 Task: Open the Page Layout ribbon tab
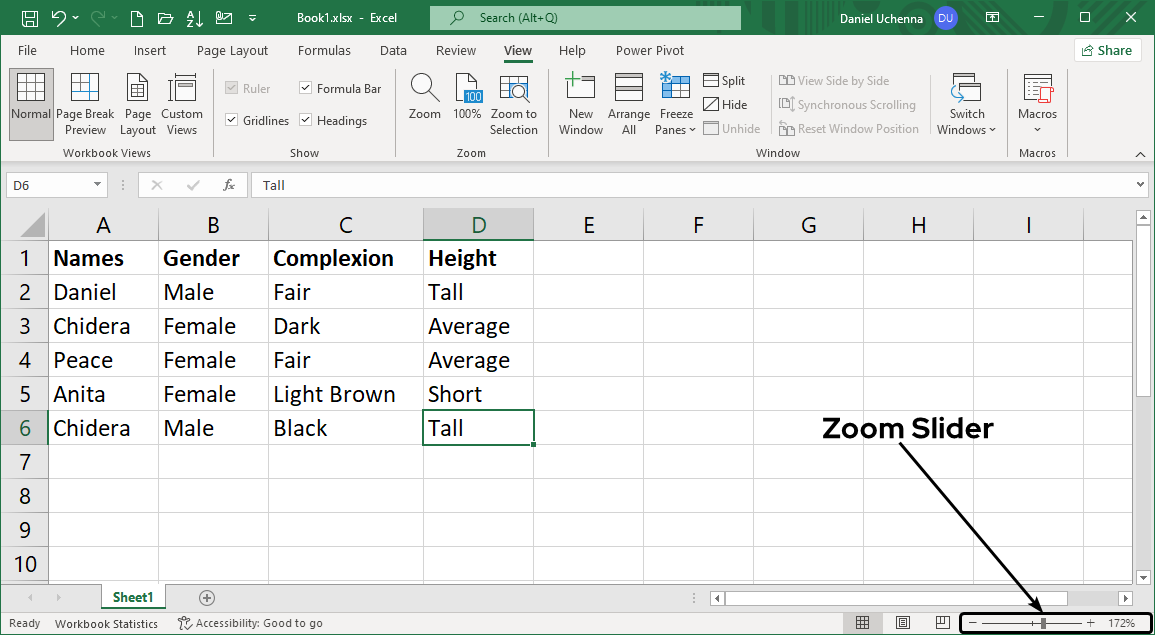click(x=232, y=50)
